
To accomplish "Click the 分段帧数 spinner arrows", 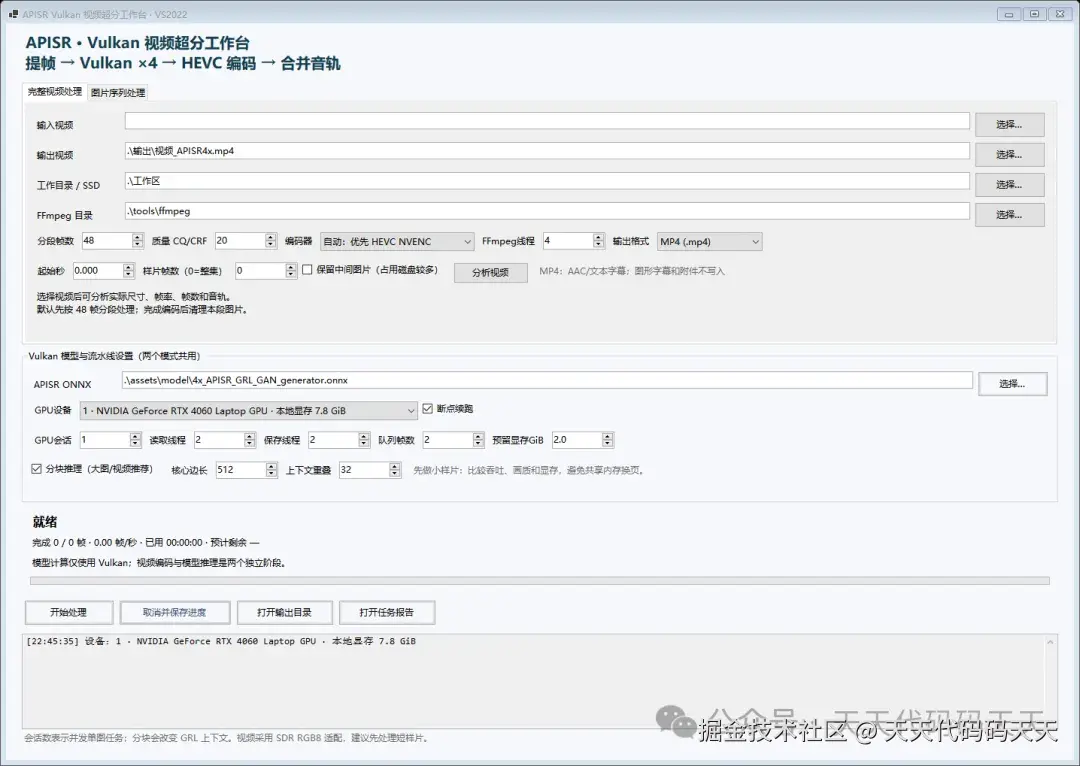I will click(137, 240).
